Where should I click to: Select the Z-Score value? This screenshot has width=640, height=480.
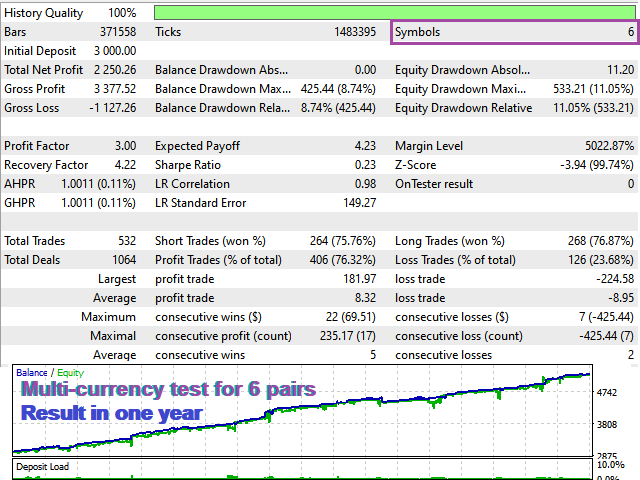(x=598, y=165)
